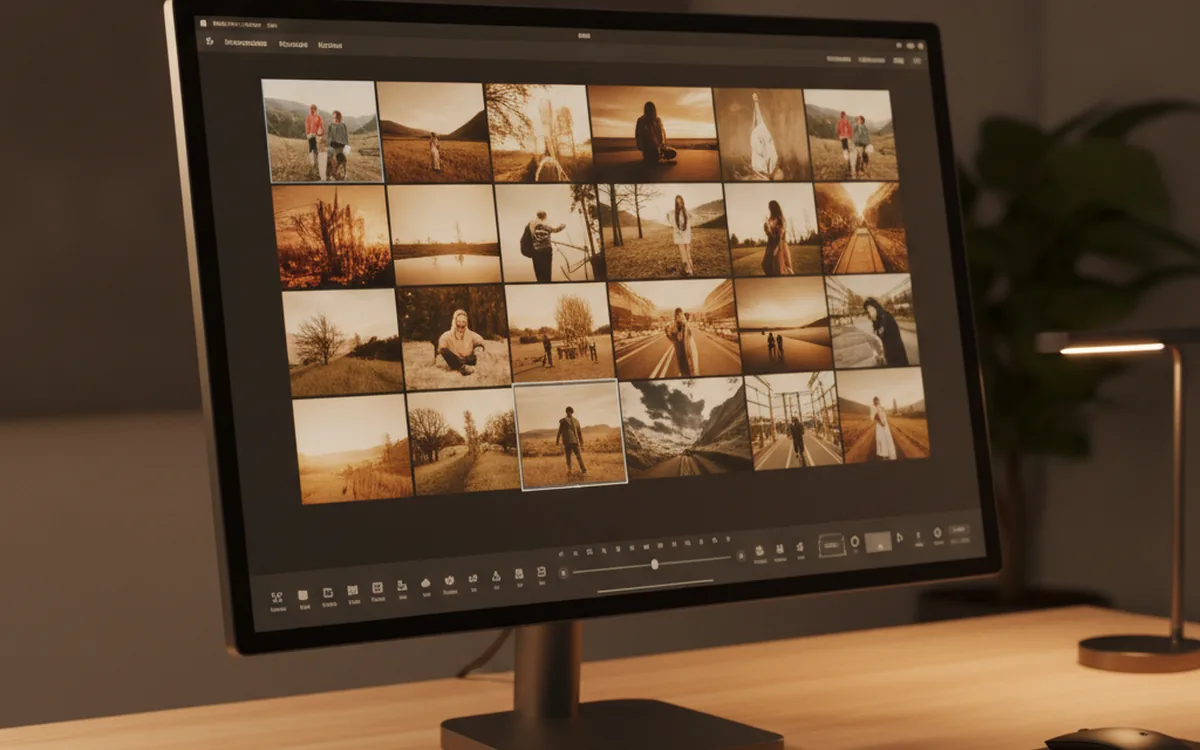Image resolution: width=1200 pixels, height=750 pixels.
Task: Click the cloud icon in the bottom toolbar
Action: click(426, 583)
